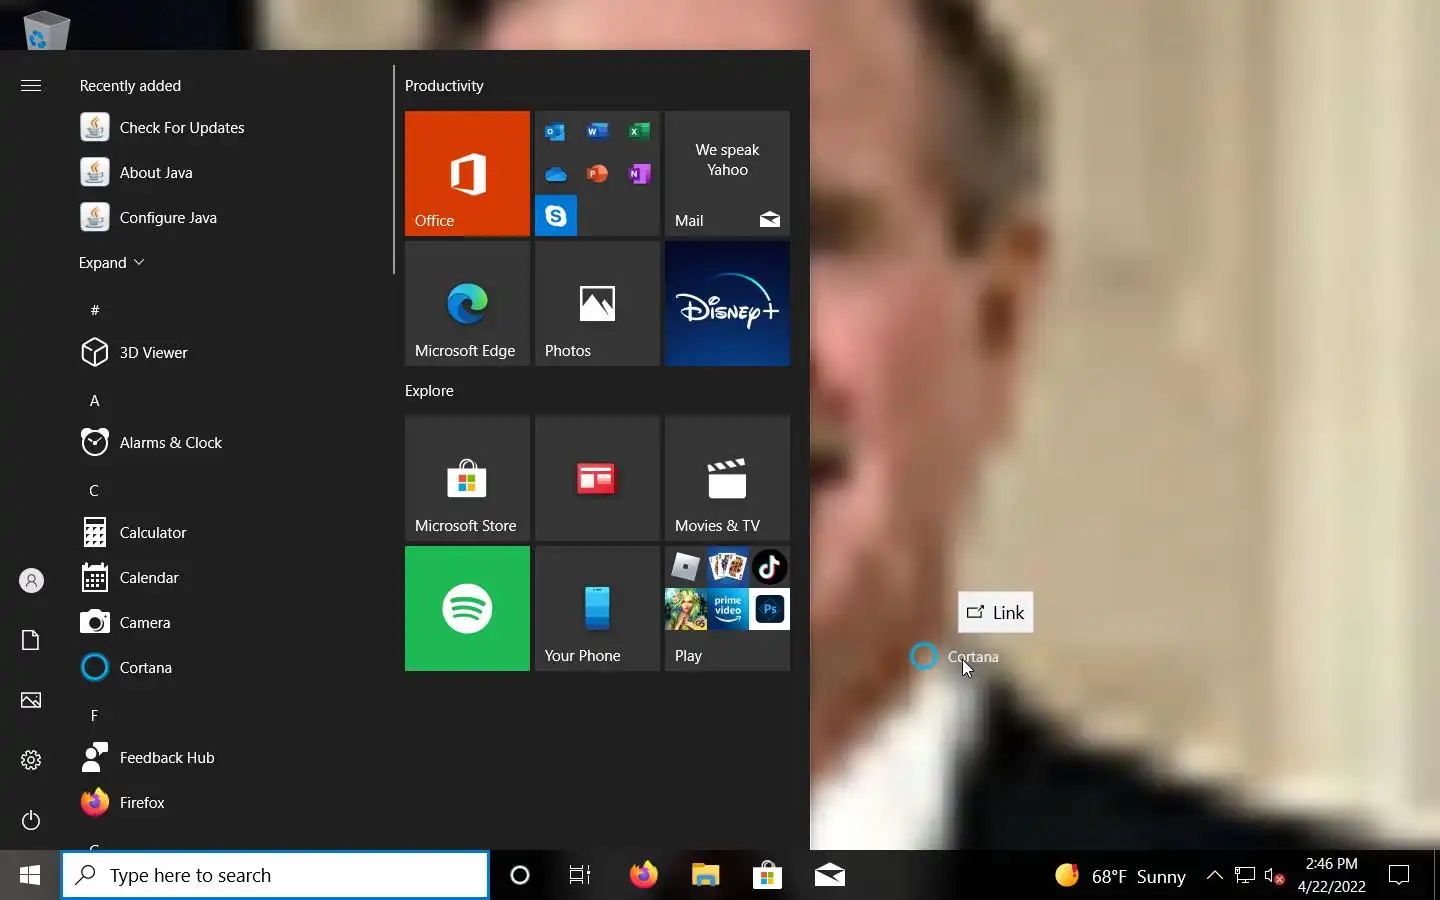Open the notification center icon

pos(1399,875)
